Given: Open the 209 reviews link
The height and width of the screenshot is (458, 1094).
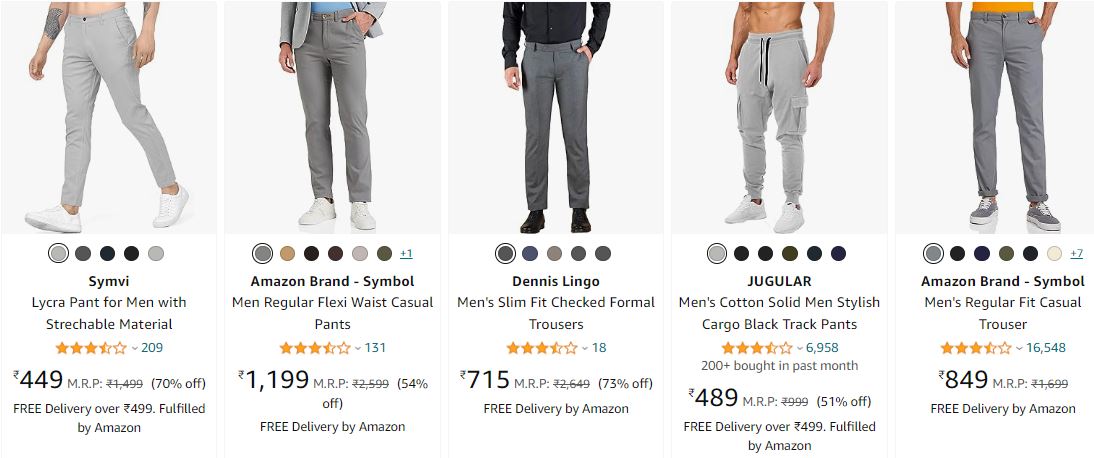Looking at the screenshot, I should (152, 348).
